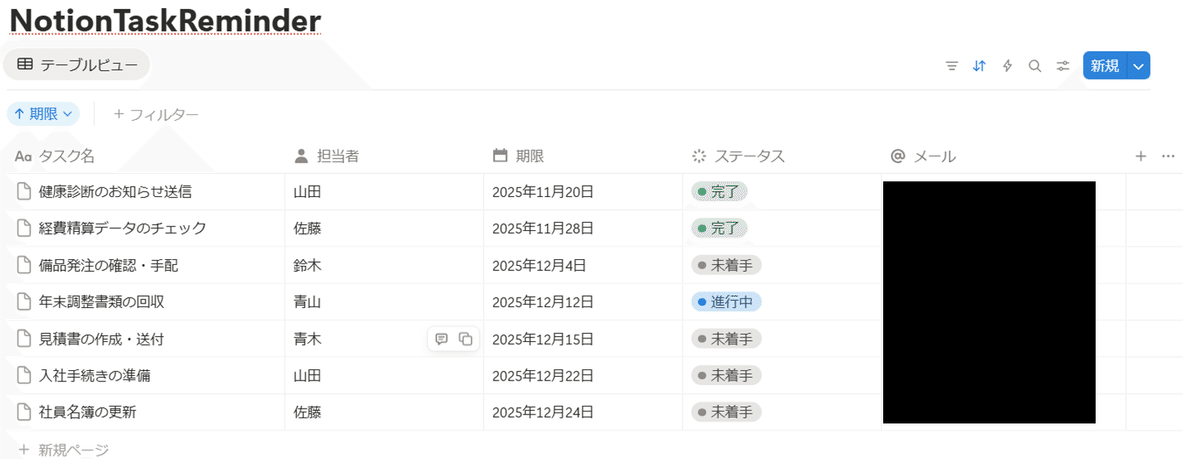
Task: Open view settings sliders icon
Action: [1063, 66]
